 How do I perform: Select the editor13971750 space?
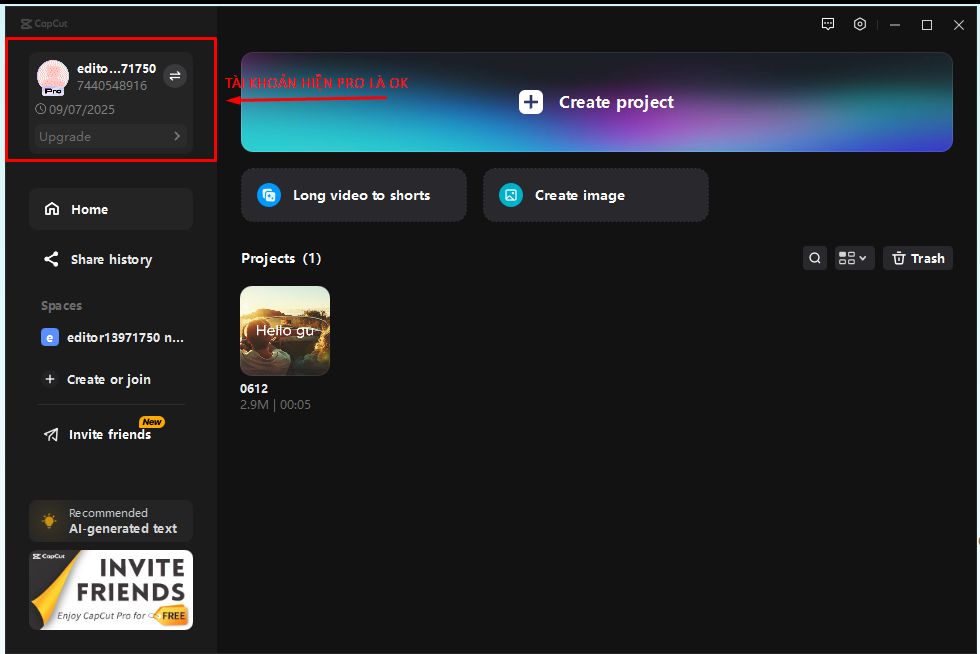click(112, 338)
